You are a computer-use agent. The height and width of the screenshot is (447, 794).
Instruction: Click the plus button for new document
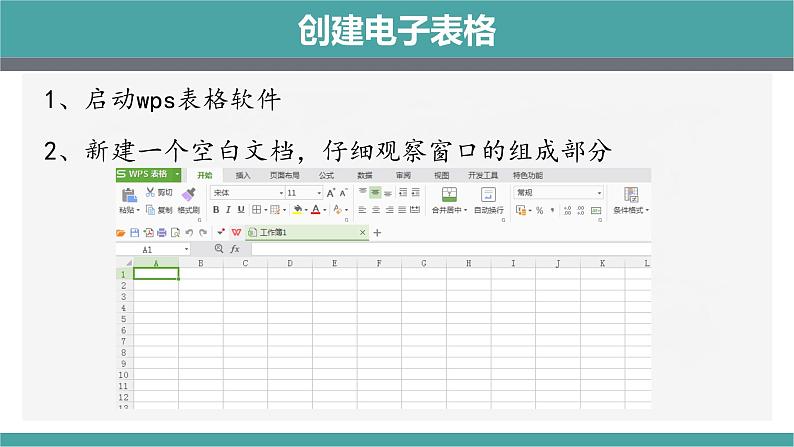[377, 232]
